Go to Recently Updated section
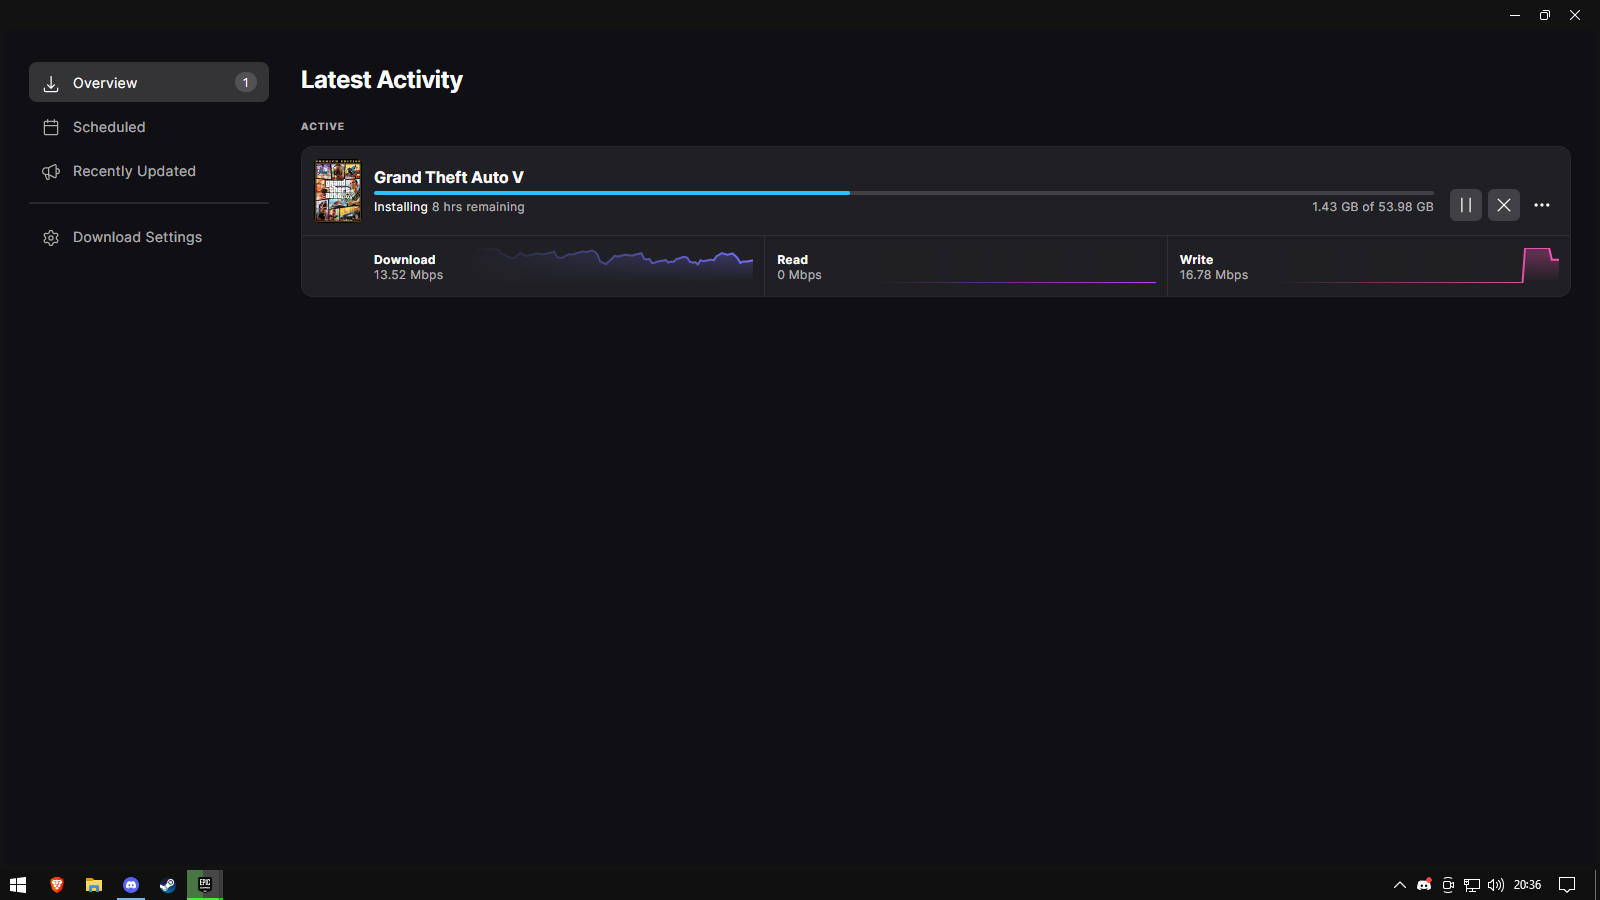This screenshot has width=1600, height=900. click(149, 171)
